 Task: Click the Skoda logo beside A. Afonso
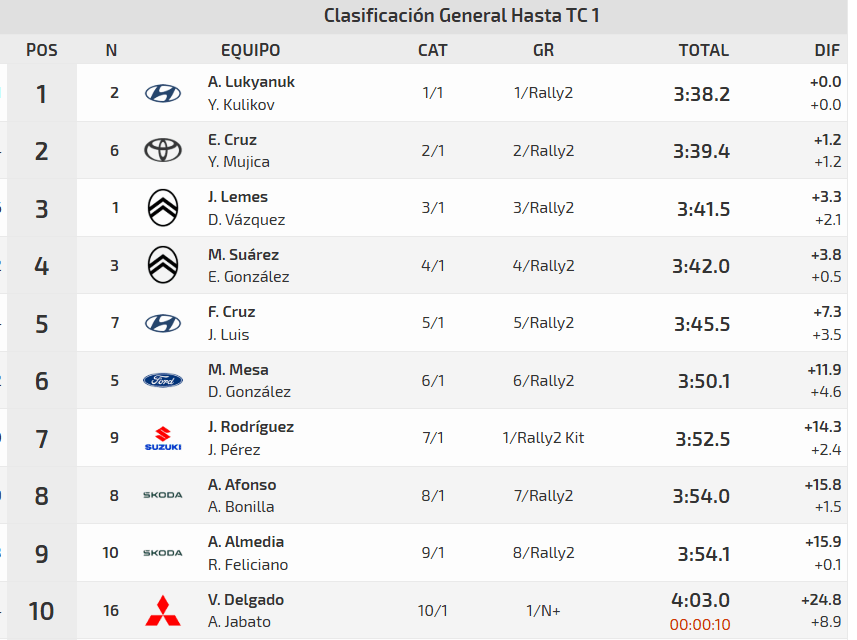[x=163, y=495]
